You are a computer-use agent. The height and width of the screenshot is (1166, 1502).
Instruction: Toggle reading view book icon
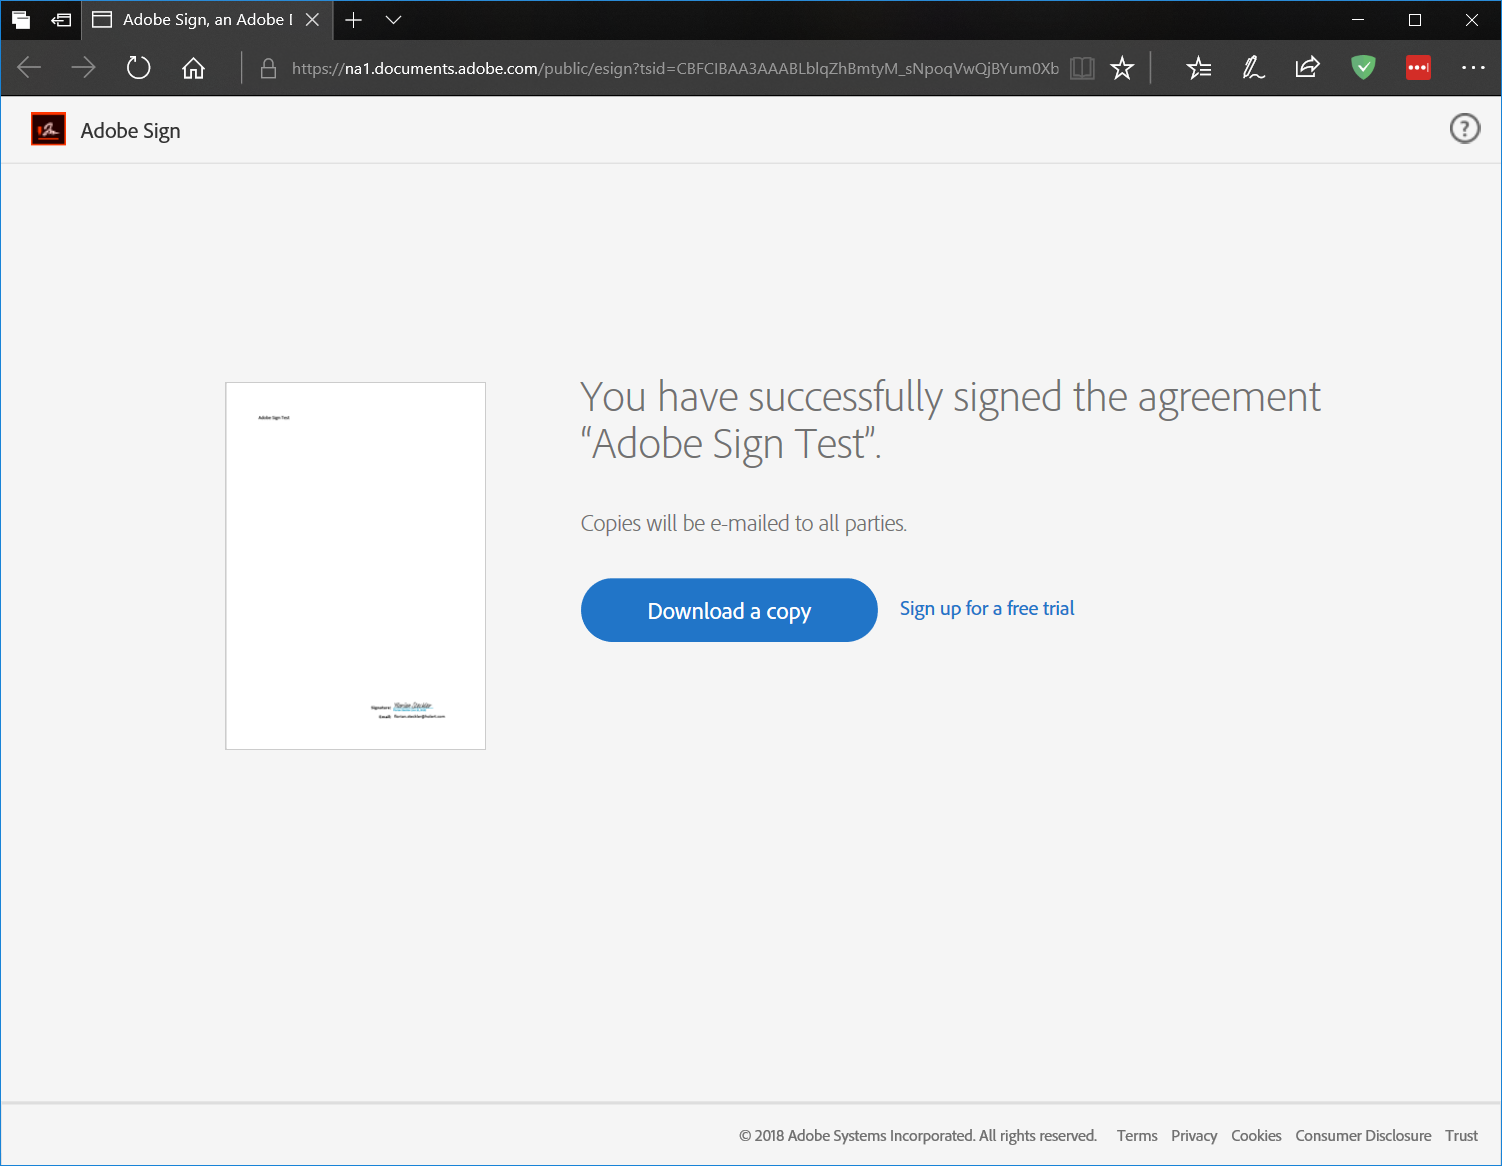1082,68
